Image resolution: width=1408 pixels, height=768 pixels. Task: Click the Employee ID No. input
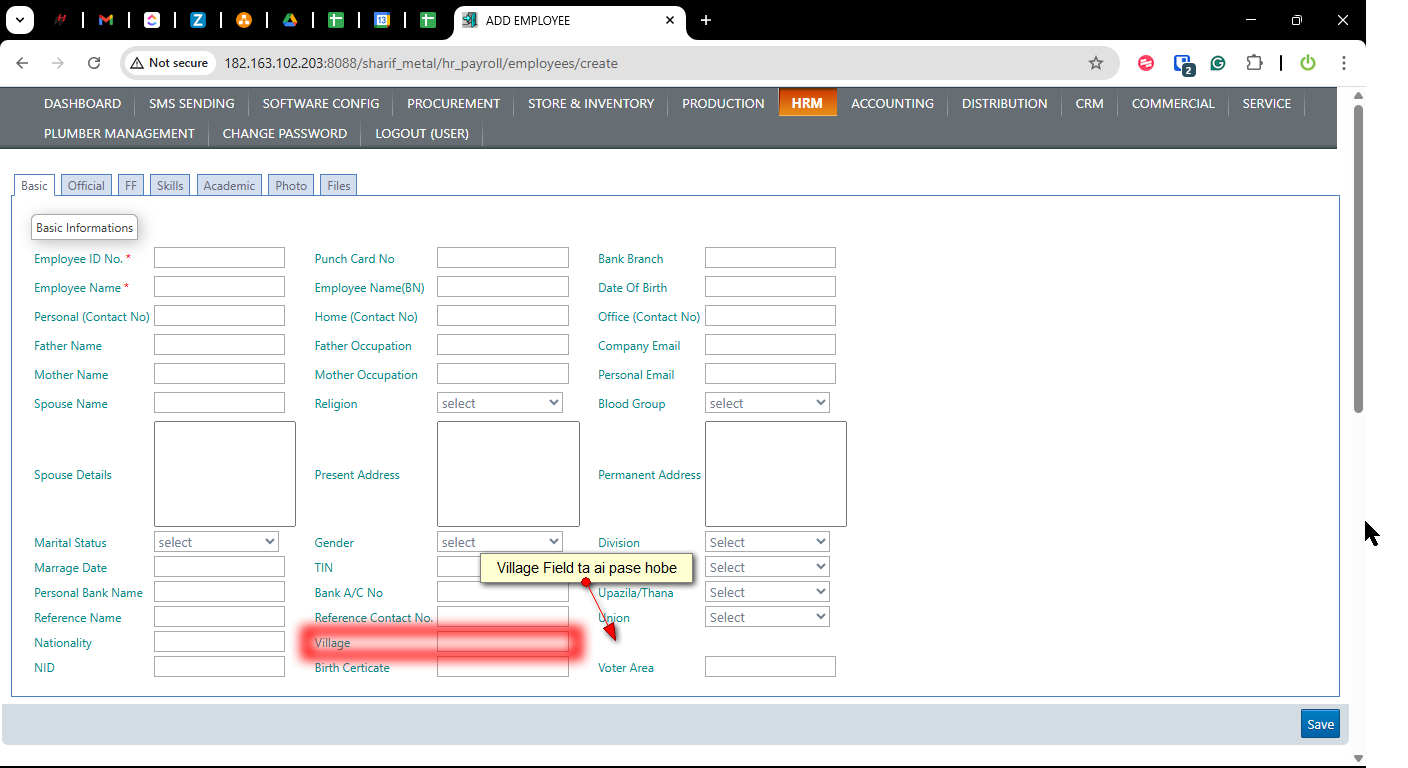219,258
